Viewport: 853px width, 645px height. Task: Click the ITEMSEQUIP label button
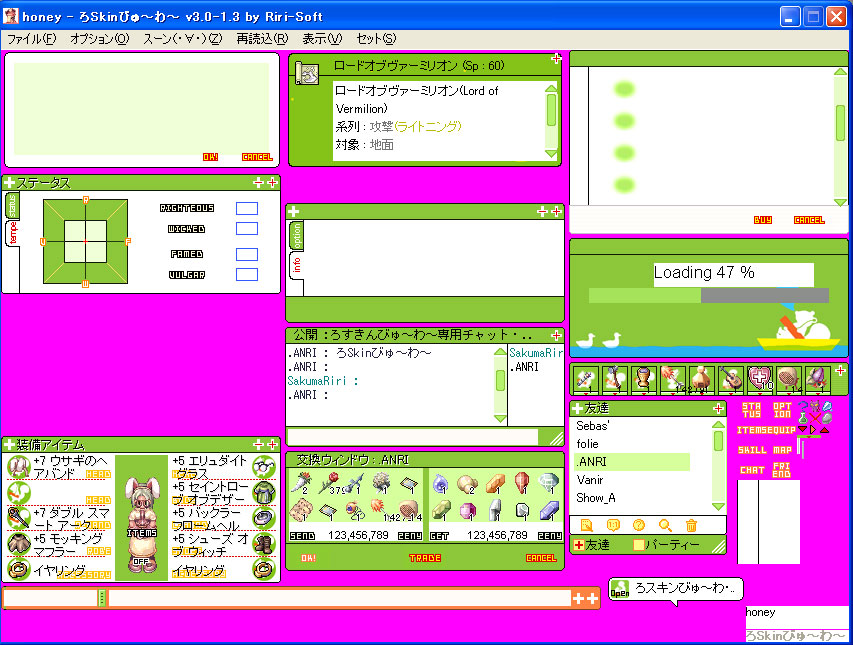(x=766, y=430)
